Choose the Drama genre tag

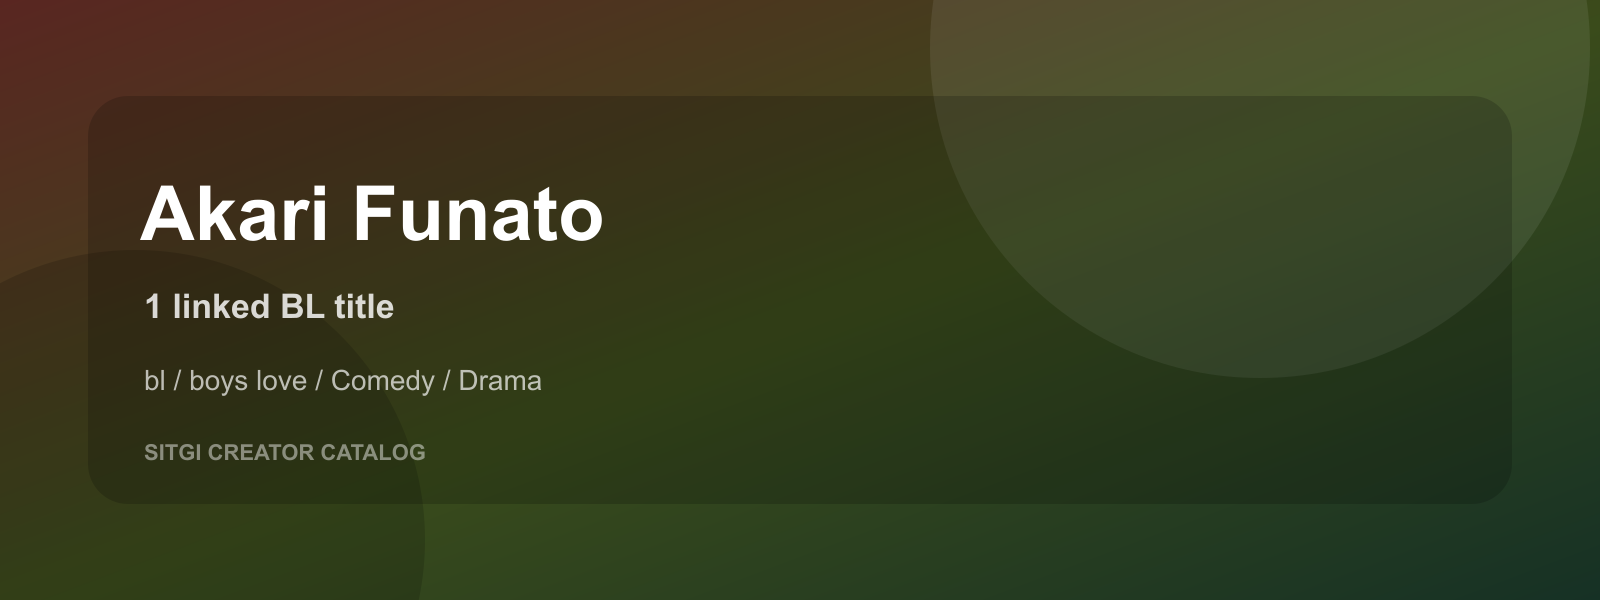coord(500,381)
